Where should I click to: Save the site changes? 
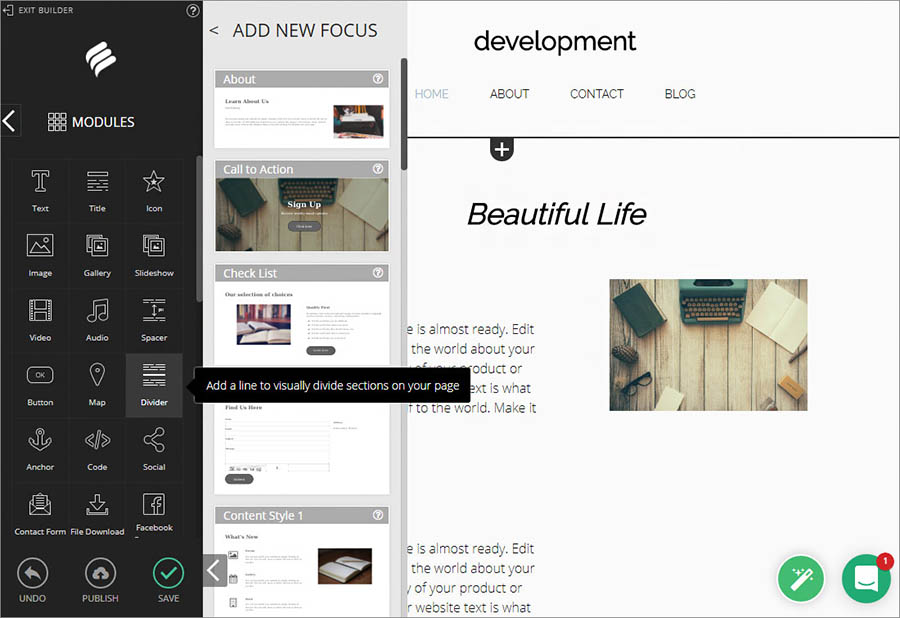[x=168, y=580]
